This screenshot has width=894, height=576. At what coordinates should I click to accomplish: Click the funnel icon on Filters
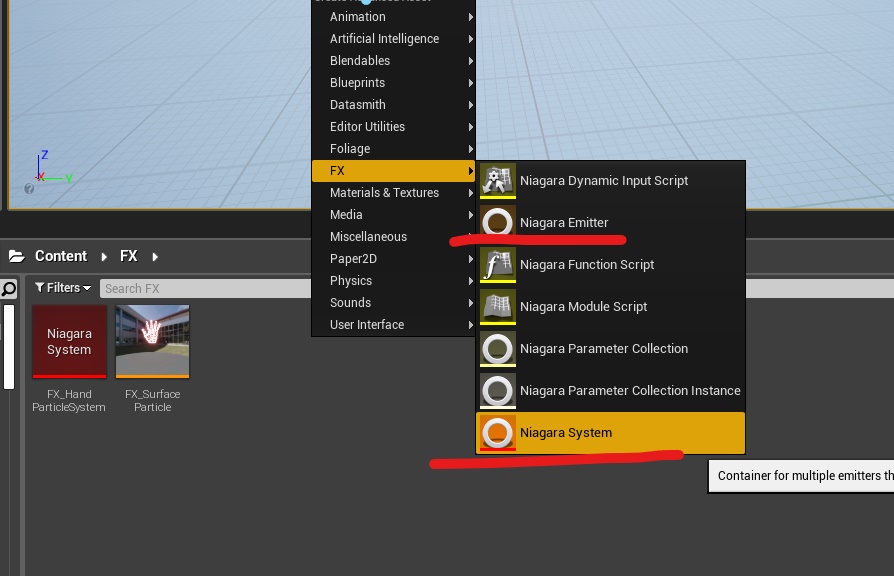click(39, 287)
